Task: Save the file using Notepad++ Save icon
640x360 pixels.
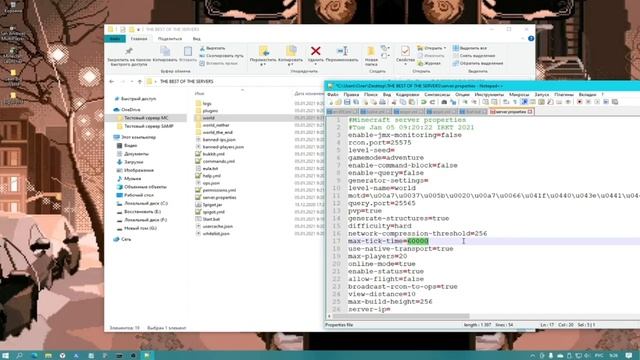Action: click(347, 102)
